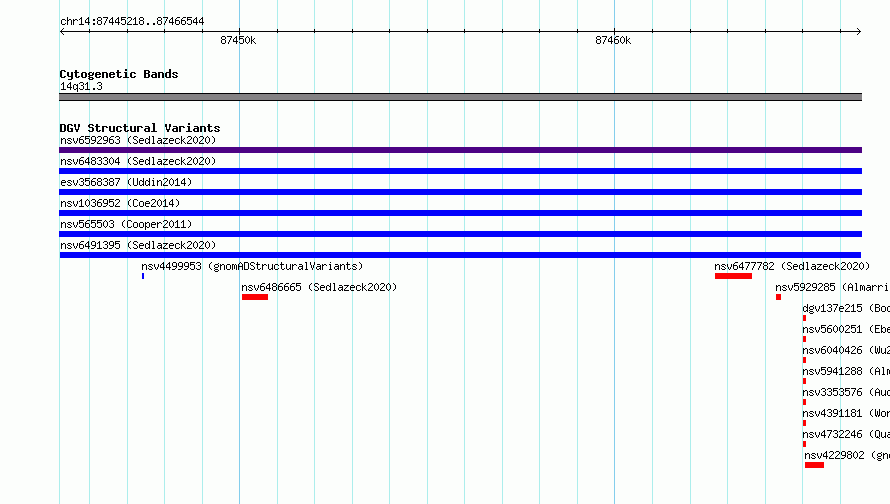Viewport: 890px width, 504px height.
Task: Open the nsv3353576 variant label
Action: click(x=846, y=392)
